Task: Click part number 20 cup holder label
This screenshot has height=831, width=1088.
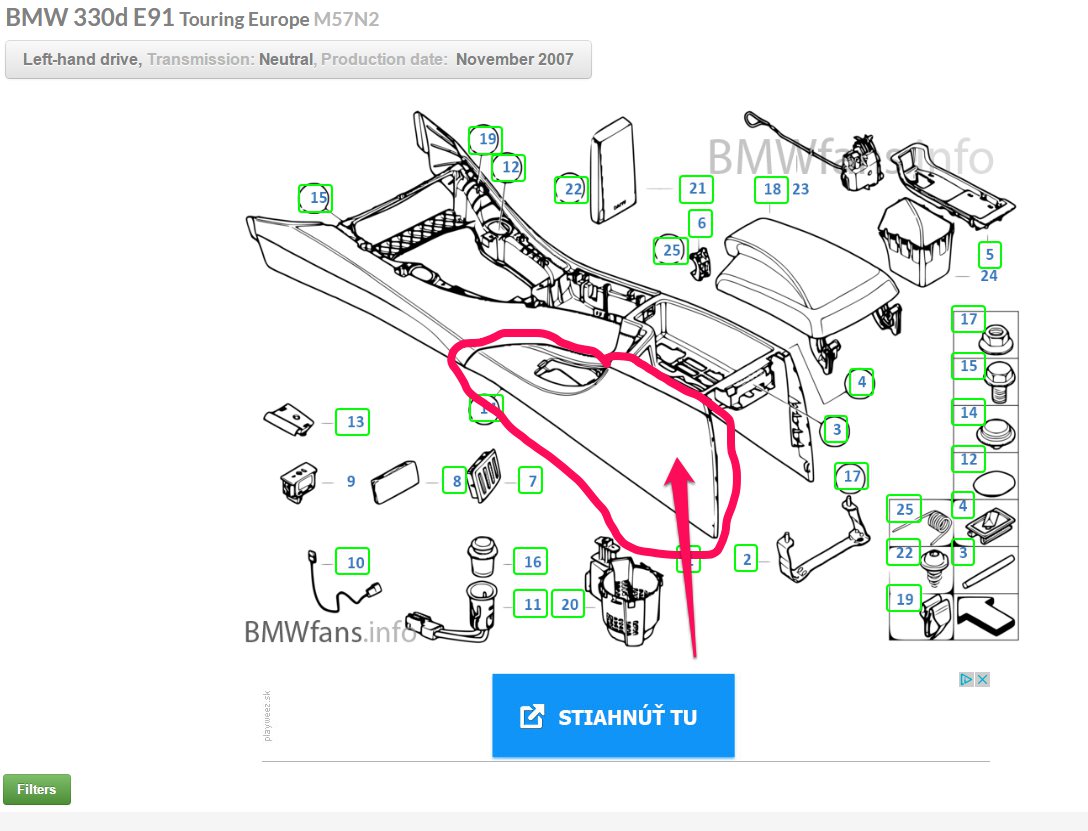Action: (x=569, y=604)
